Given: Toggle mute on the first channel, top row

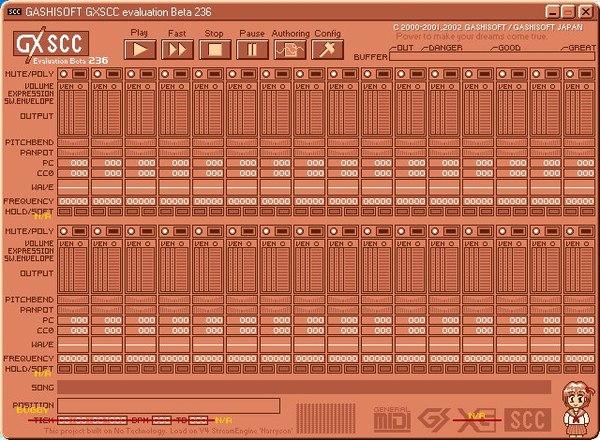Looking at the screenshot, I should [64, 74].
